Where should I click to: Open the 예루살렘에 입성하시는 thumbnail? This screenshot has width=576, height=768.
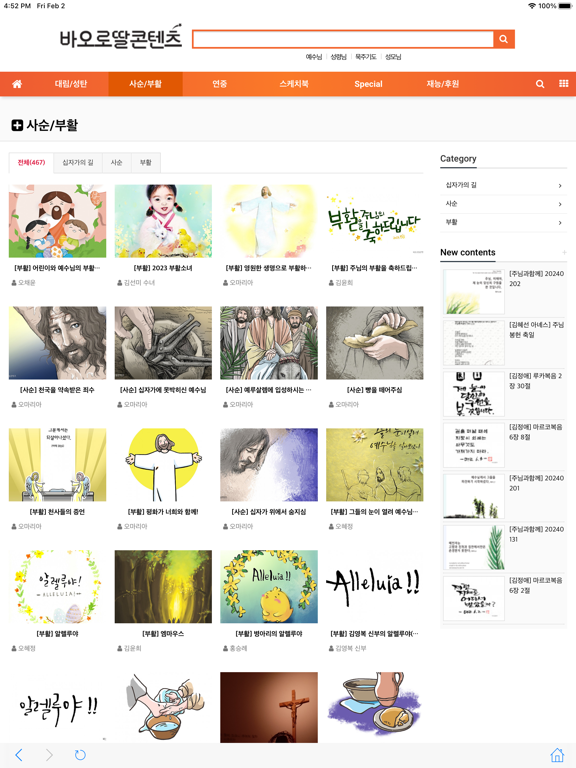pyautogui.click(x=269, y=343)
